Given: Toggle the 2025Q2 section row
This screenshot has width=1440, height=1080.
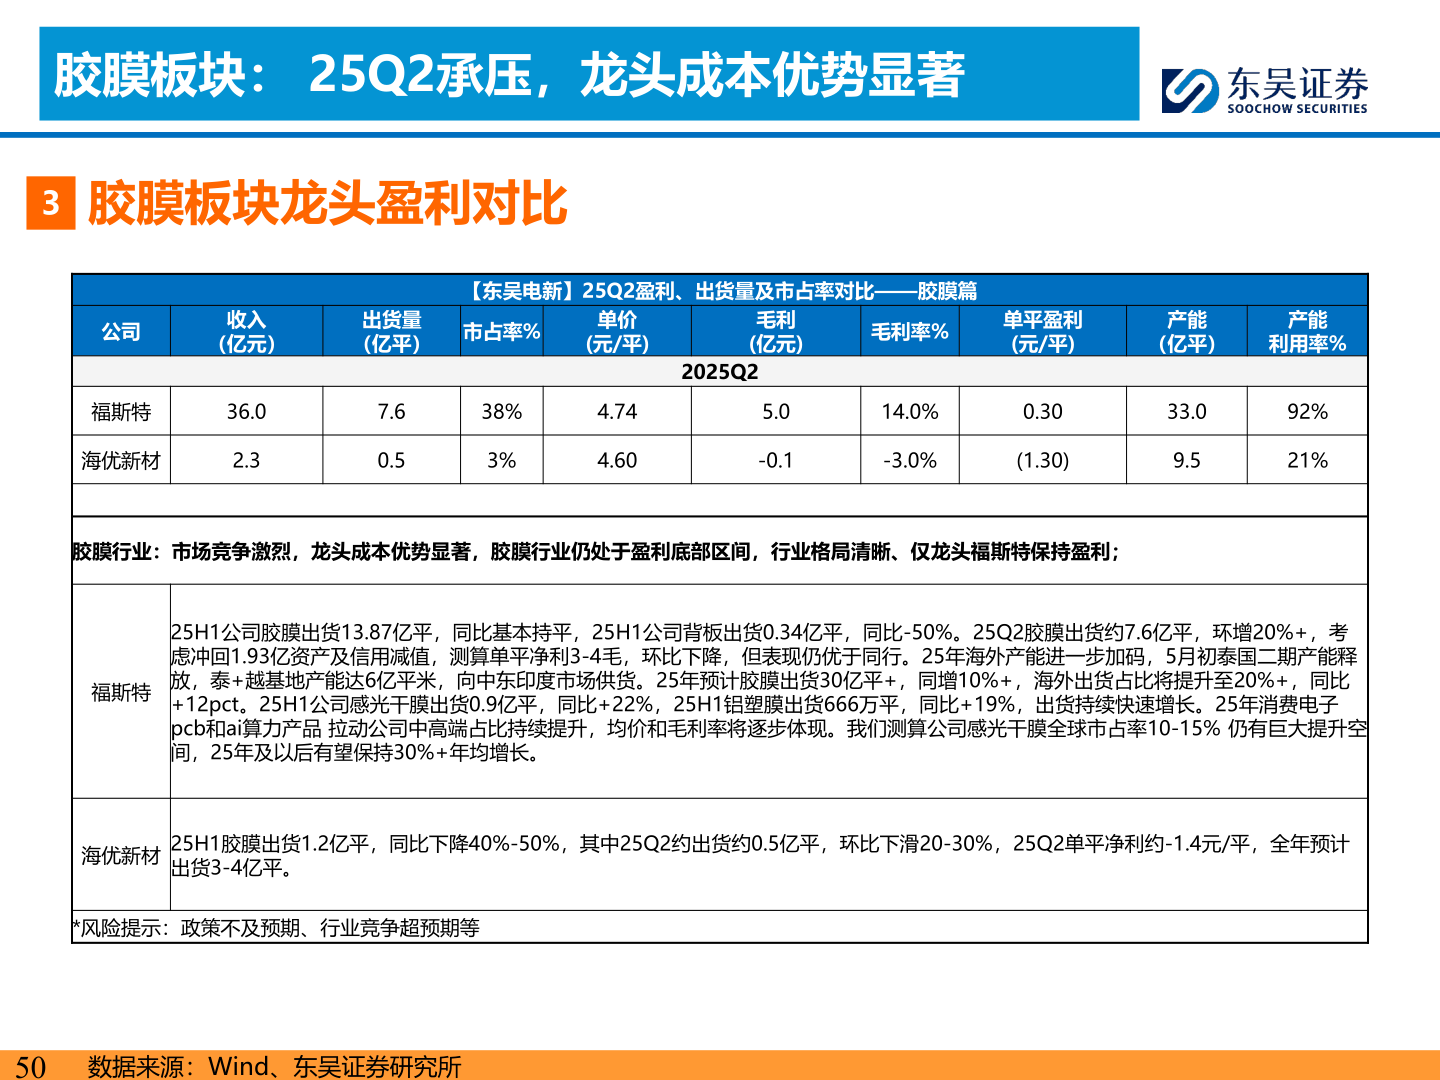Looking at the screenshot, I should tap(720, 372).
